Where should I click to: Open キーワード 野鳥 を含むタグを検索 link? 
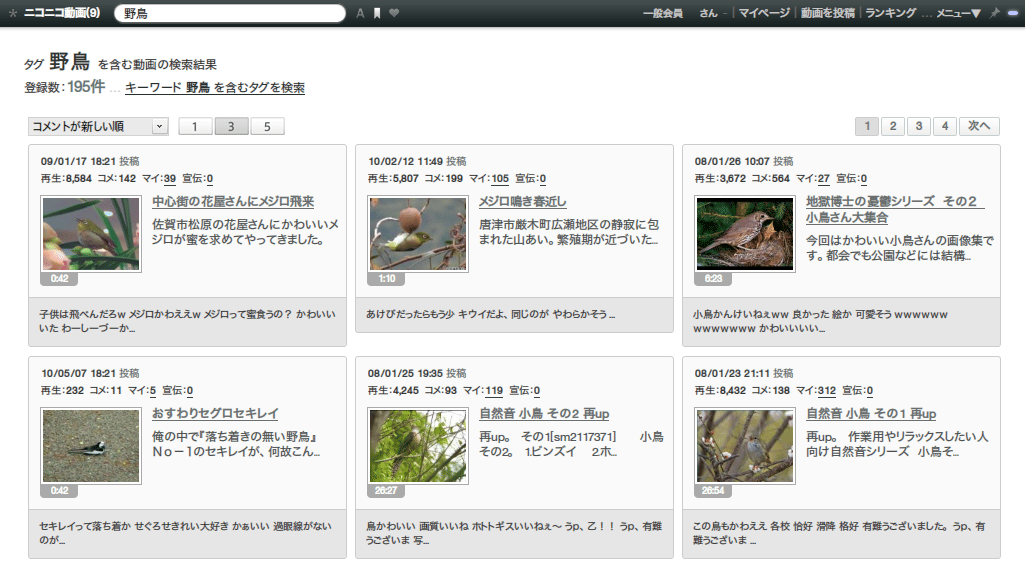click(x=215, y=88)
